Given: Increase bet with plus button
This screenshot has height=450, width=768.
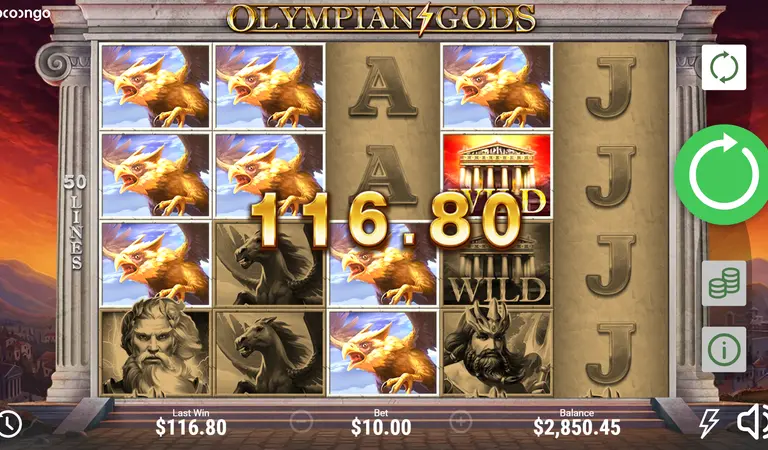Looking at the screenshot, I should point(461,421).
